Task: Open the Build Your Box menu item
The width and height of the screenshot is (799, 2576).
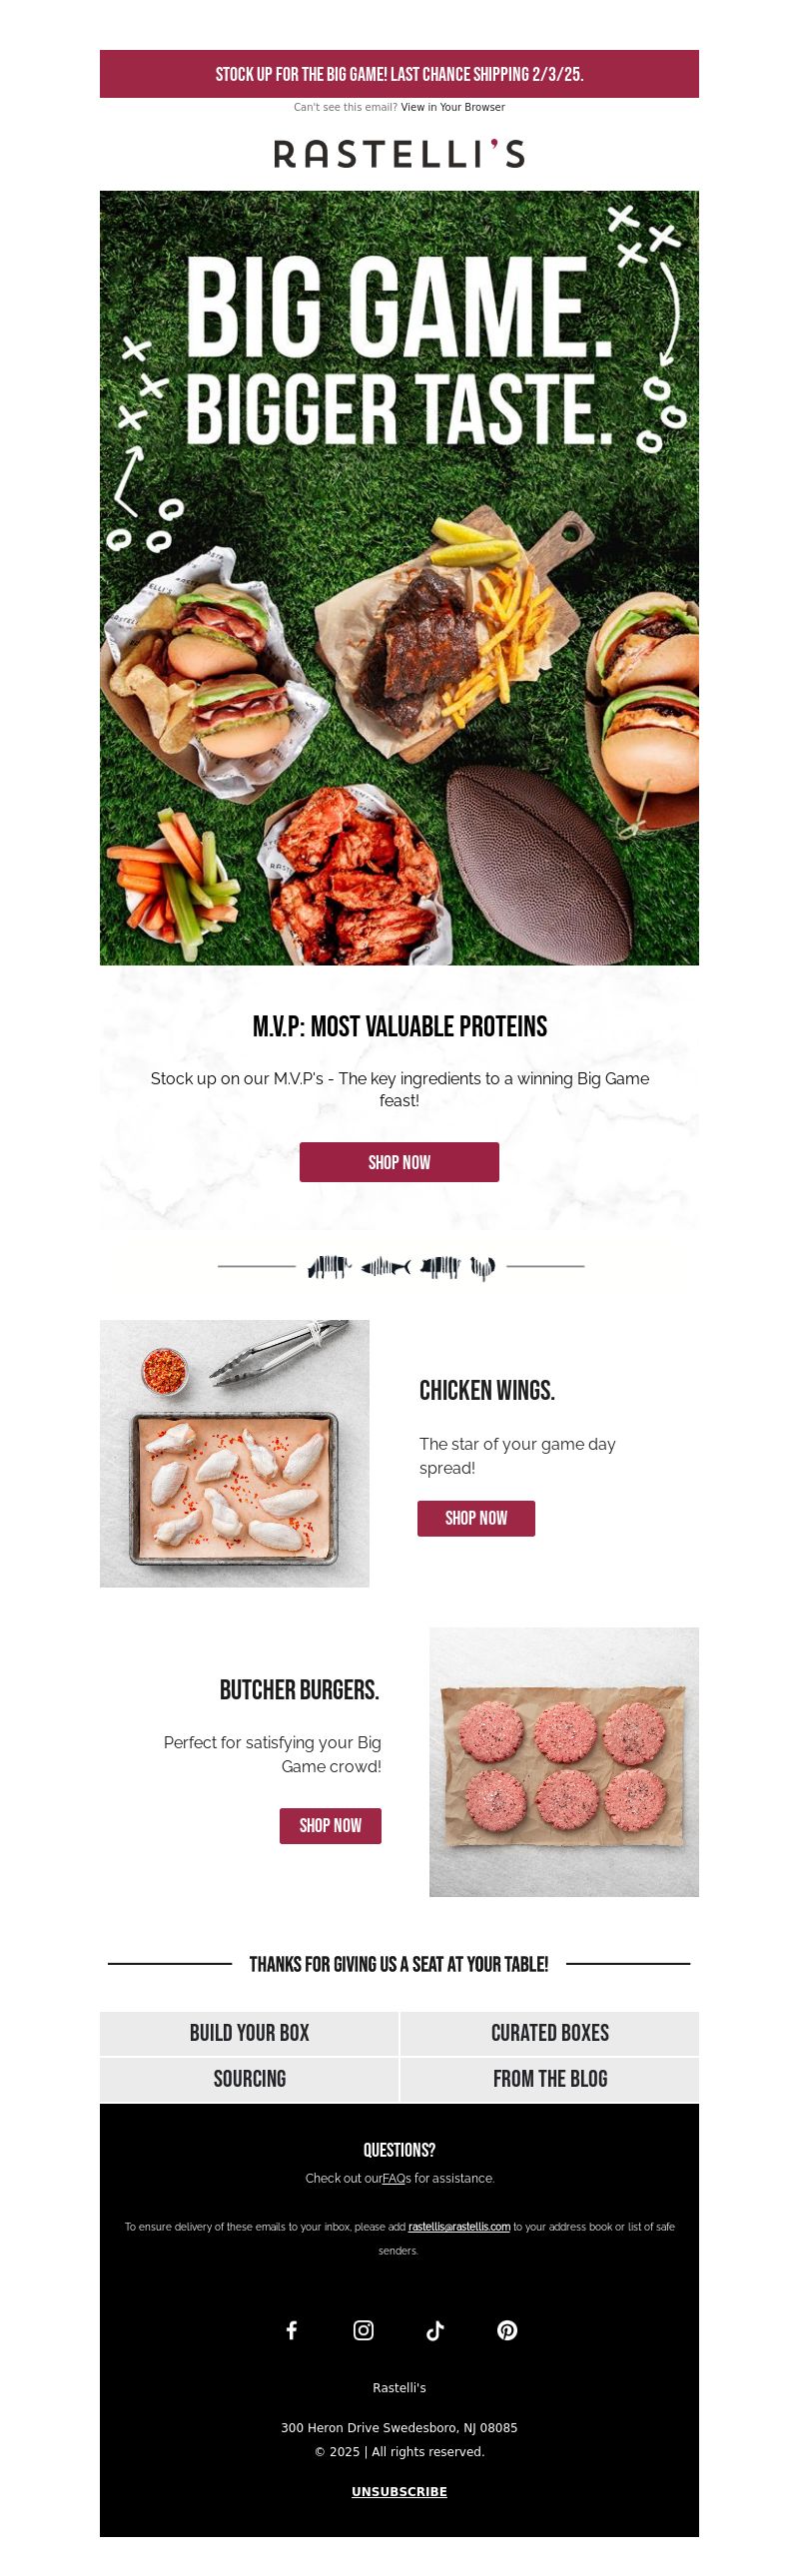Action: (249, 2033)
